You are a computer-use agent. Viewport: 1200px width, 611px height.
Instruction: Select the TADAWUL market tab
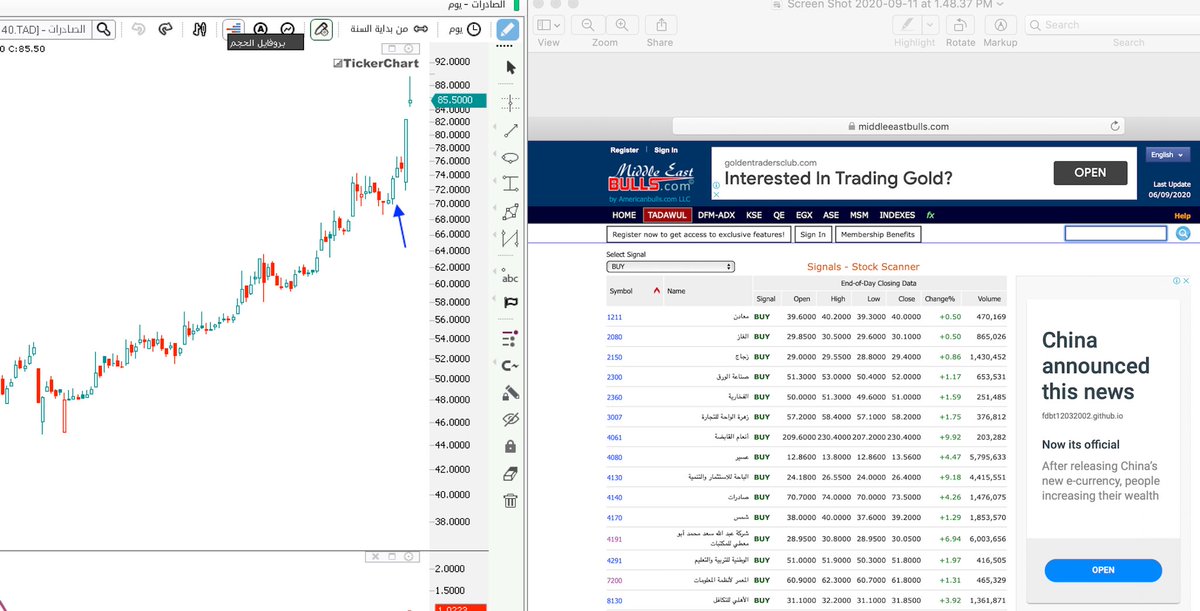click(x=668, y=215)
